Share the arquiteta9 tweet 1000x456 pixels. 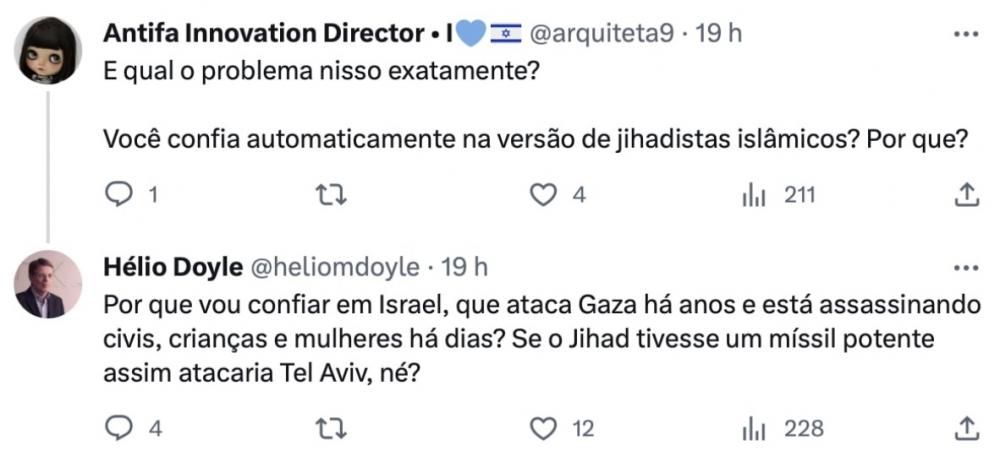(x=966, y=196)
